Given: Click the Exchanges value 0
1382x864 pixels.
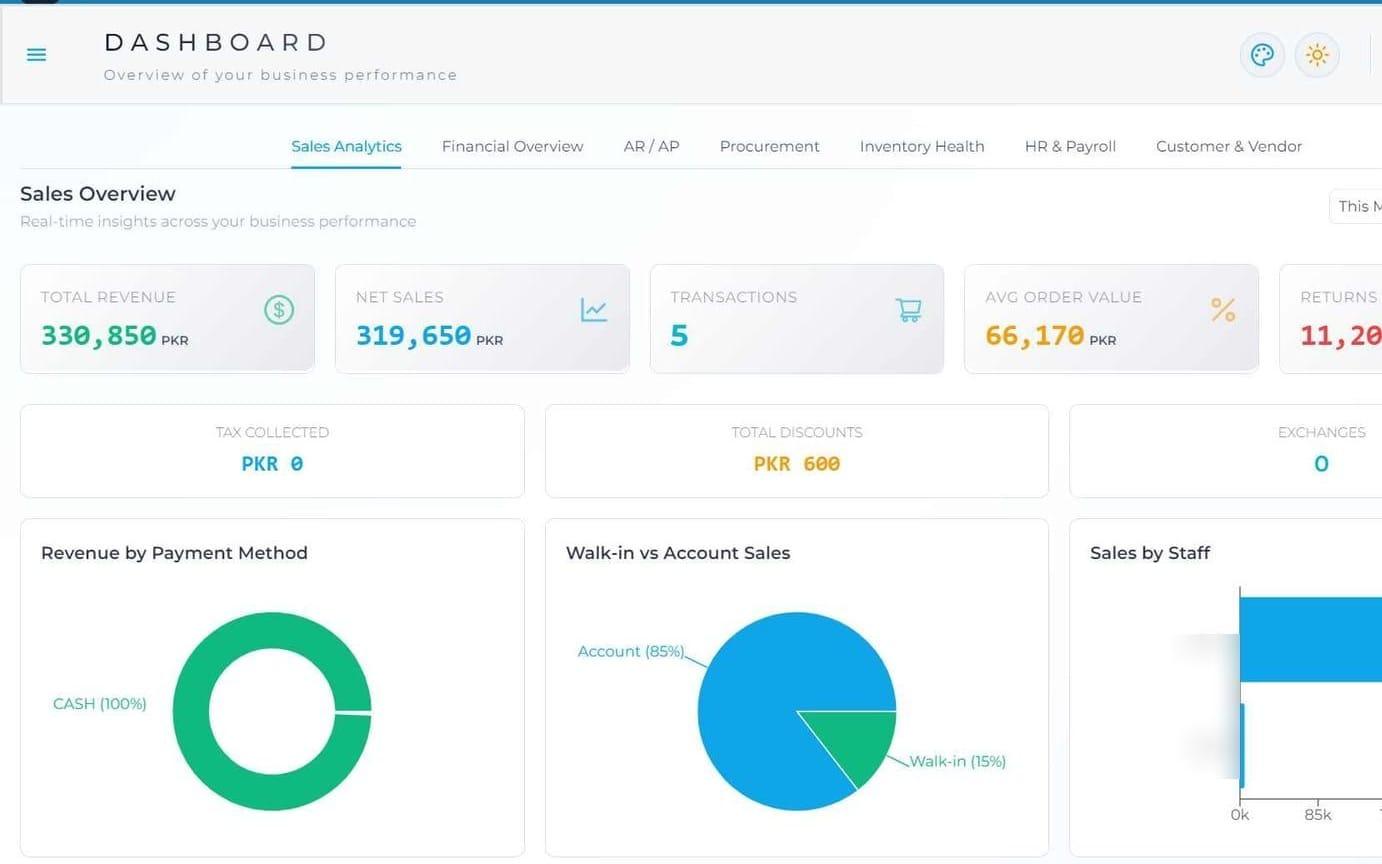Looking at the screenshot, I should click(x=1321, y=464).
